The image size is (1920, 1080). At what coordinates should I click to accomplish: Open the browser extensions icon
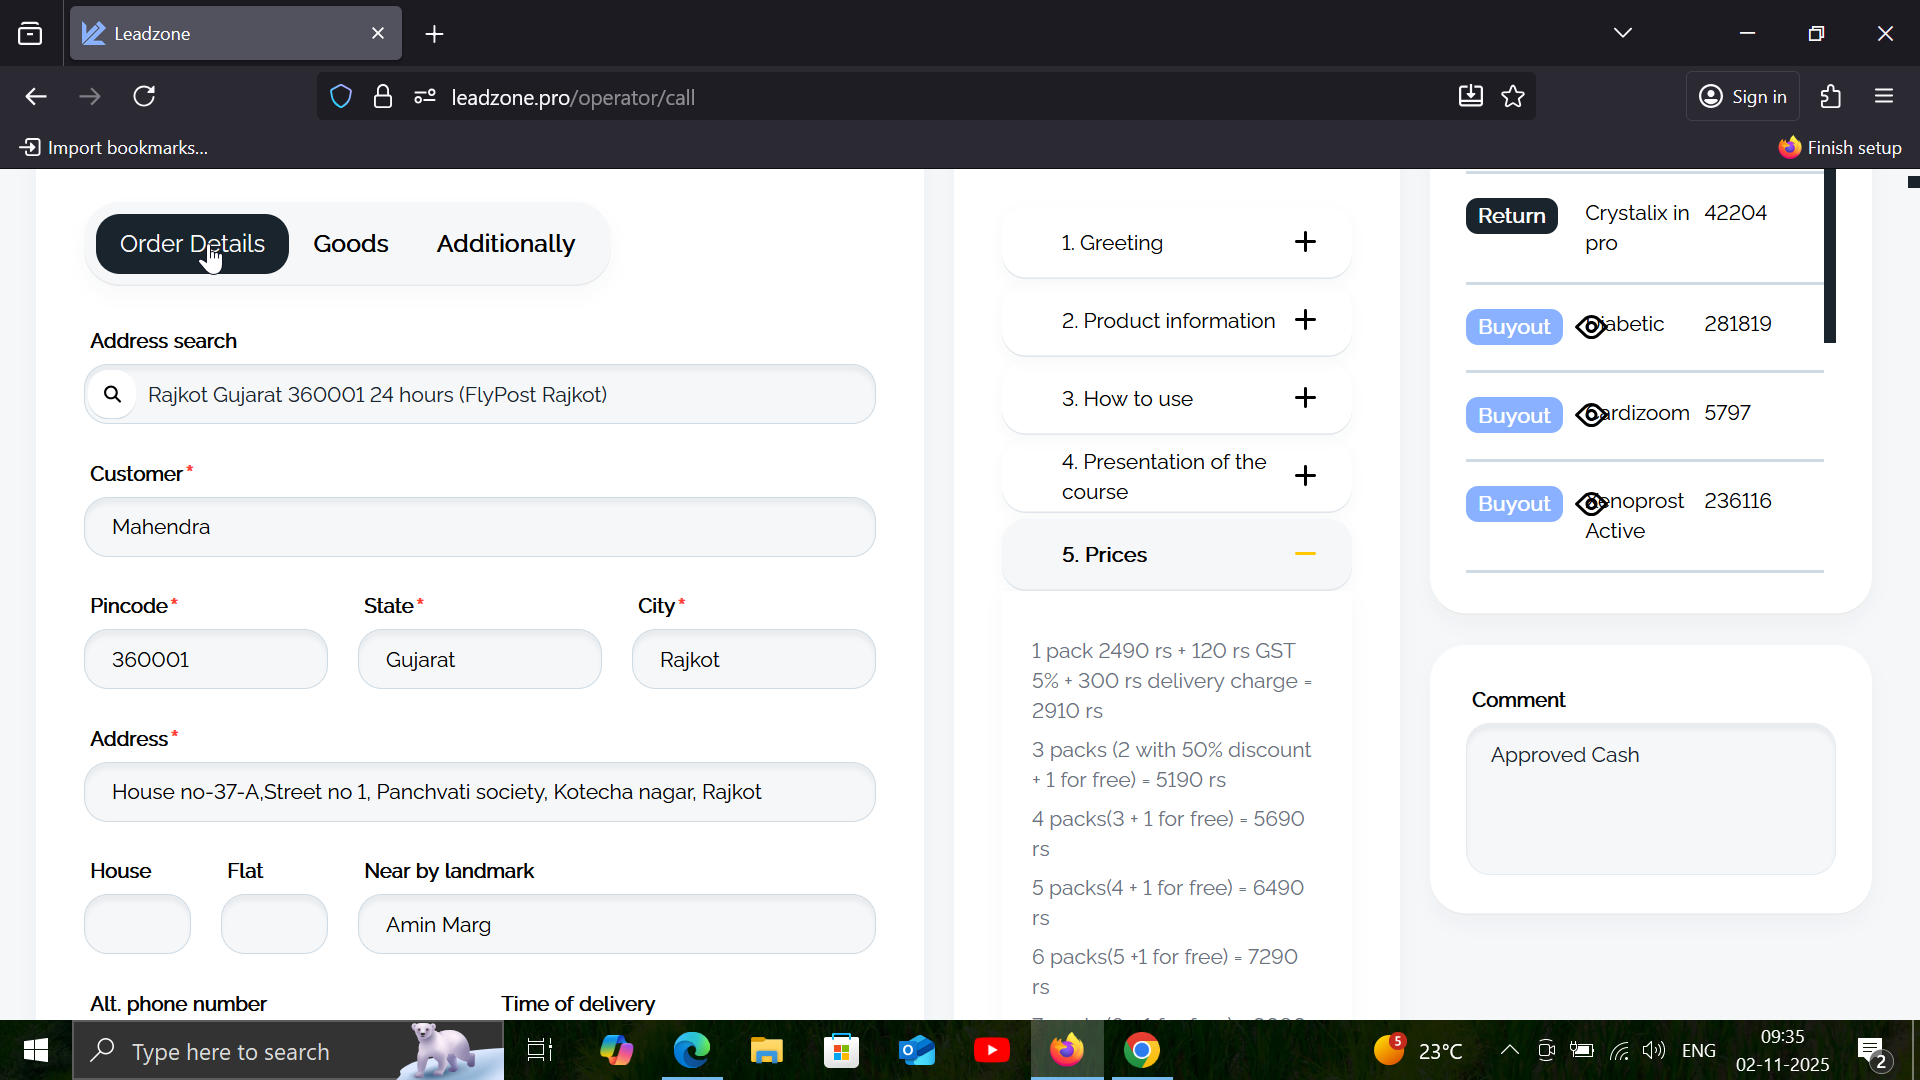[1831, 97]
